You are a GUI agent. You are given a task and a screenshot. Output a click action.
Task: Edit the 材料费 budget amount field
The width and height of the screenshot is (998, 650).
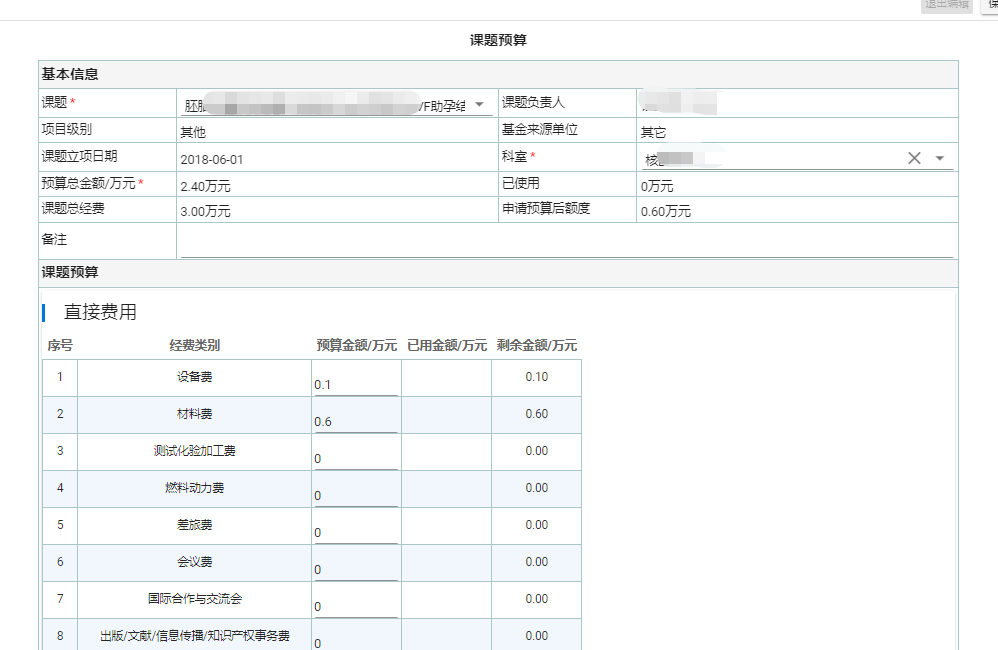pyautogui.click(x=355, y=421)
